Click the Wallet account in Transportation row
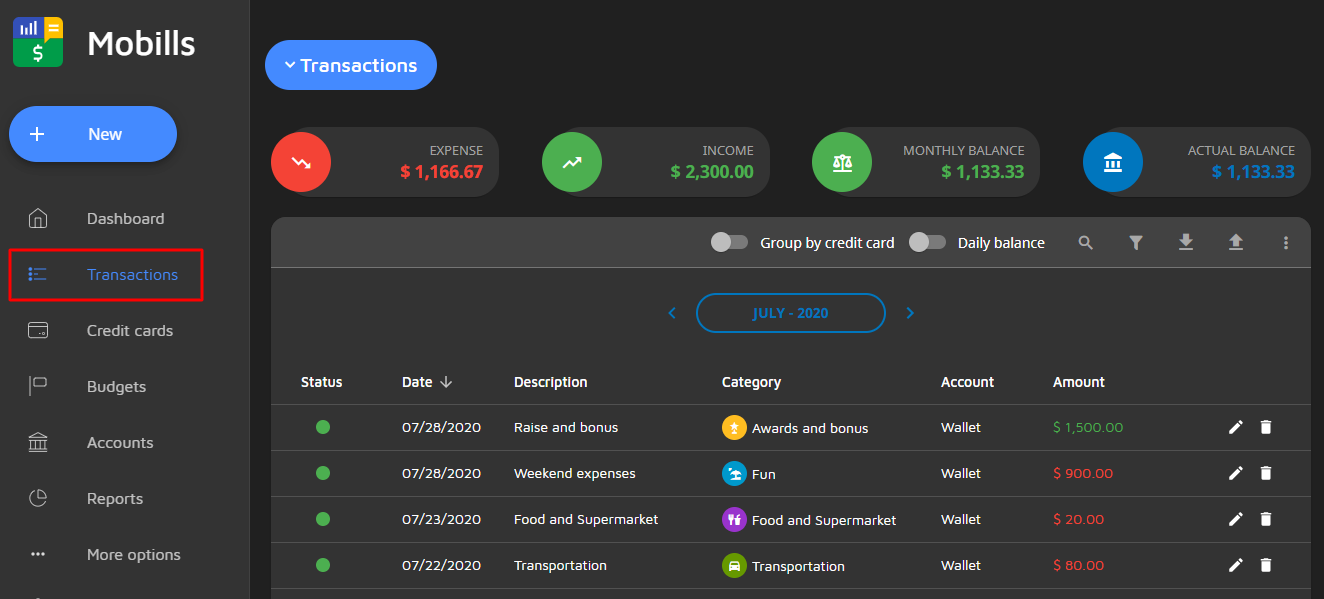 pos(961,565)
